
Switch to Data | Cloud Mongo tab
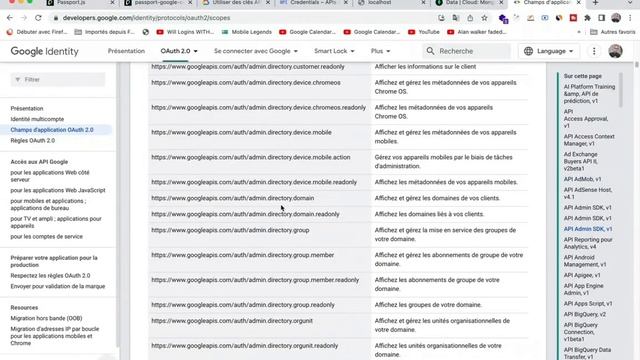click(469, 3)
